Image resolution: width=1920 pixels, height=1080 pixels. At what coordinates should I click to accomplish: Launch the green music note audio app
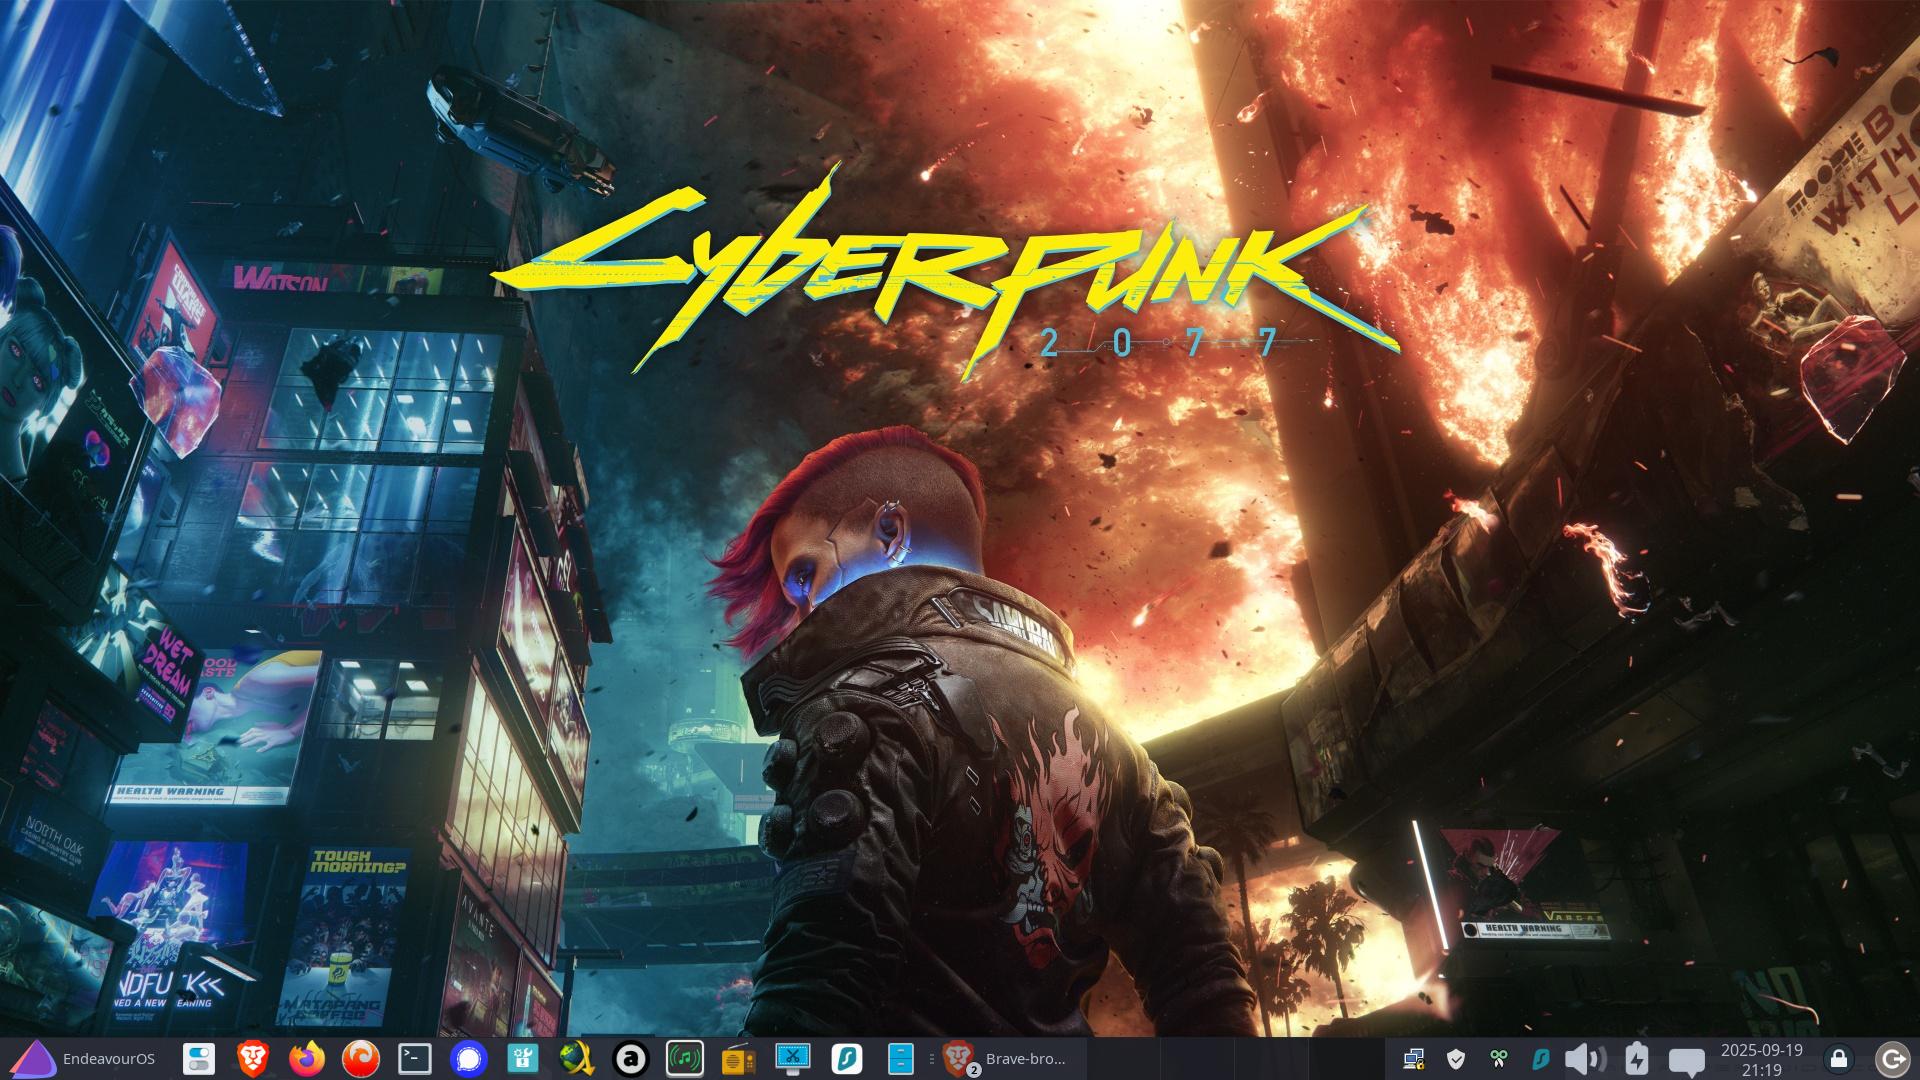click(x=685, y=1058)
